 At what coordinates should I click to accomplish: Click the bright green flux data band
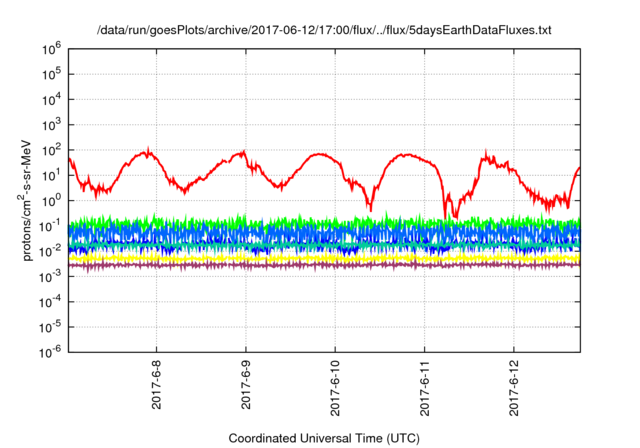[300, 221]
